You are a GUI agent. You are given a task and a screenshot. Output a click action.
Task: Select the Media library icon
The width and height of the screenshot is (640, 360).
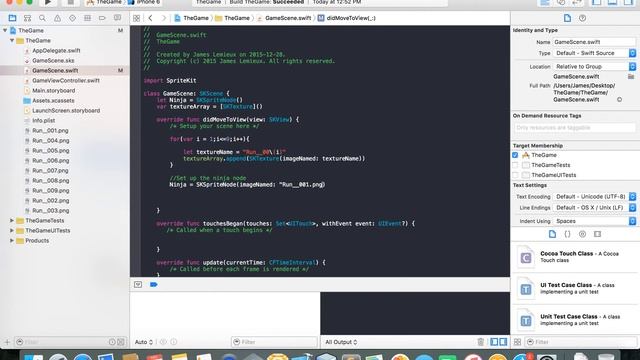point(598,234)
